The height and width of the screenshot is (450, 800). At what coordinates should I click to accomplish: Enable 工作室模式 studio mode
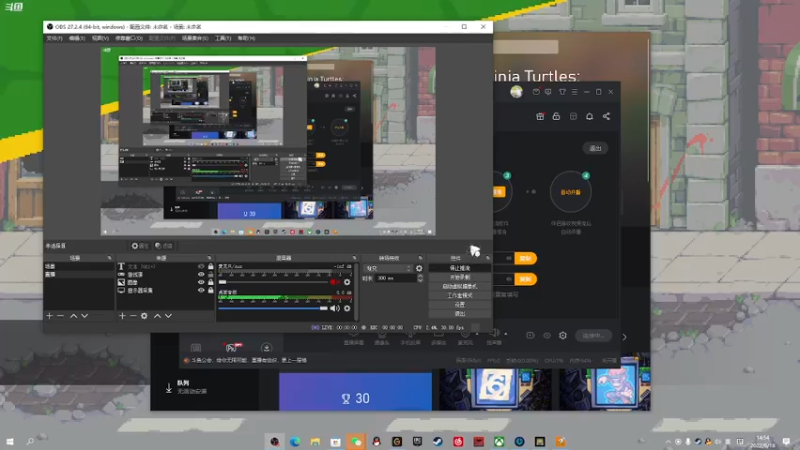pos(460,295)
